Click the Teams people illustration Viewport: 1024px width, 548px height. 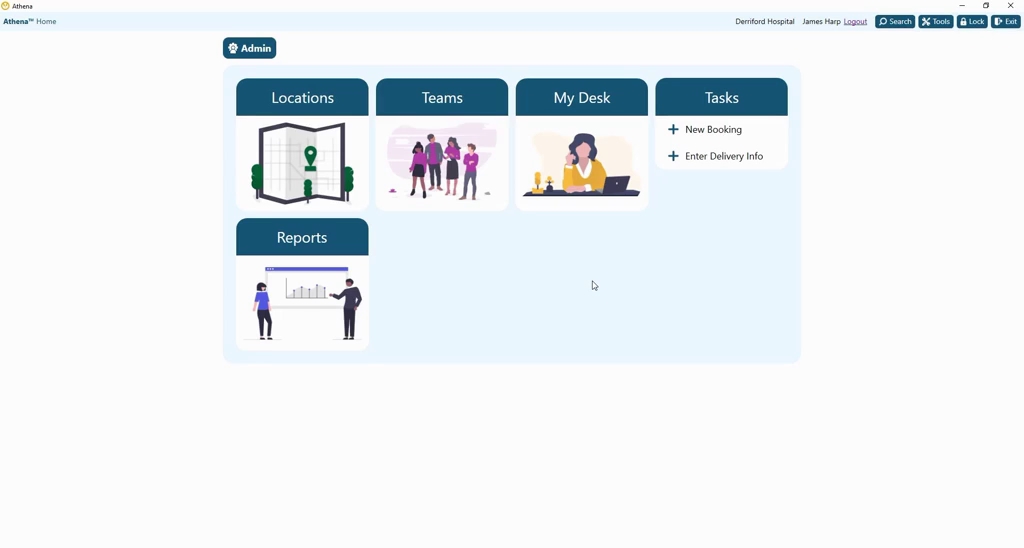pos(442,163)
